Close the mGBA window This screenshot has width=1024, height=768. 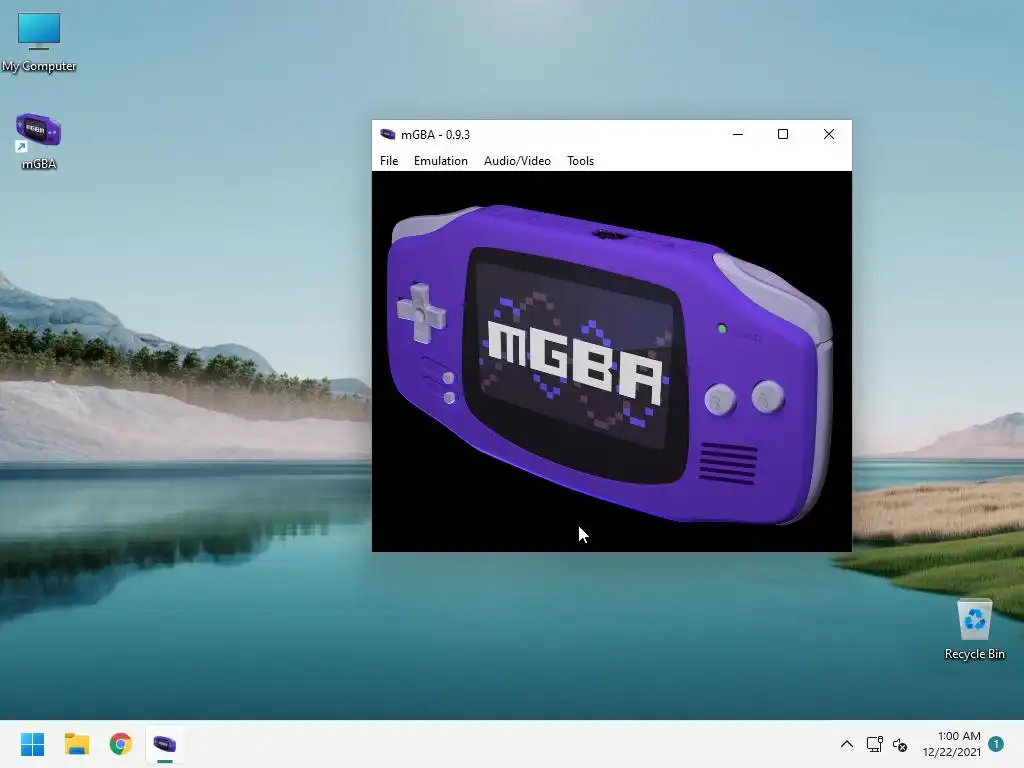click(829, 134)
